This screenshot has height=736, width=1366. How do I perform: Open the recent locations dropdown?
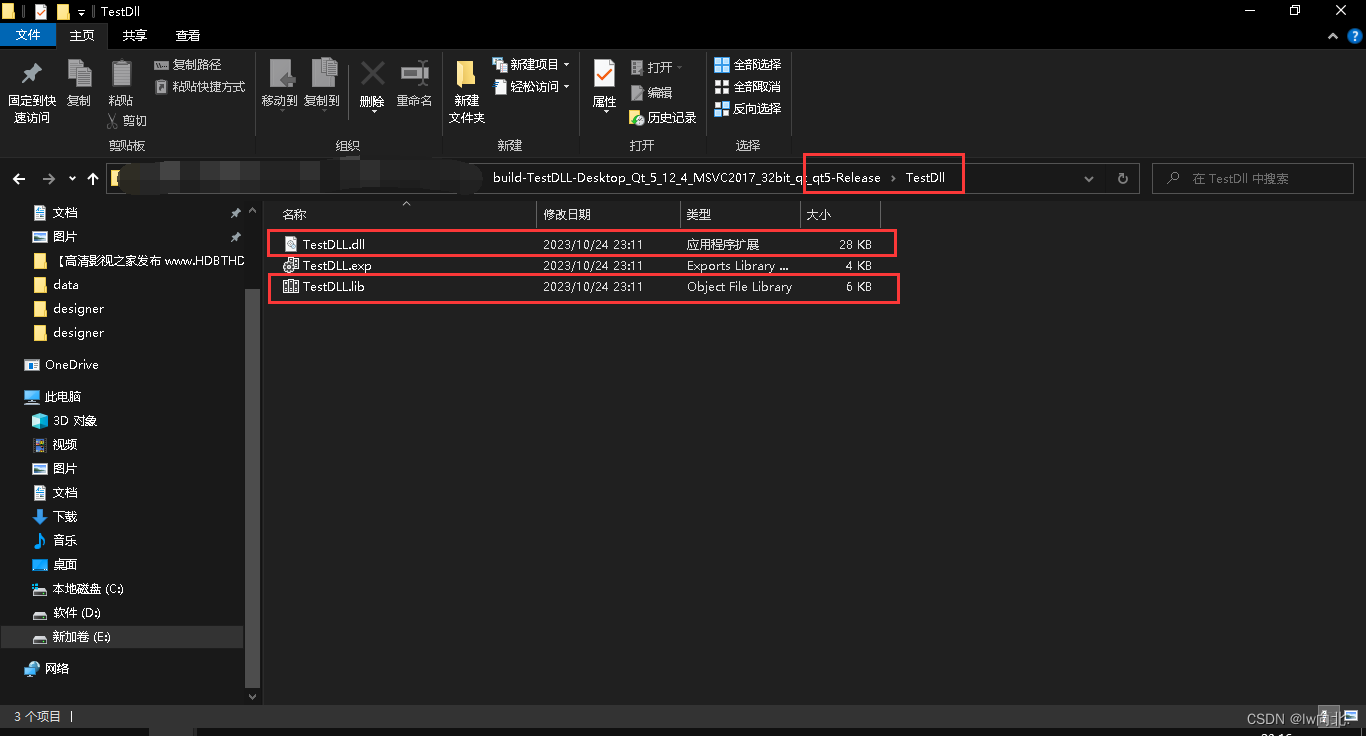click(x=72, y=179)
